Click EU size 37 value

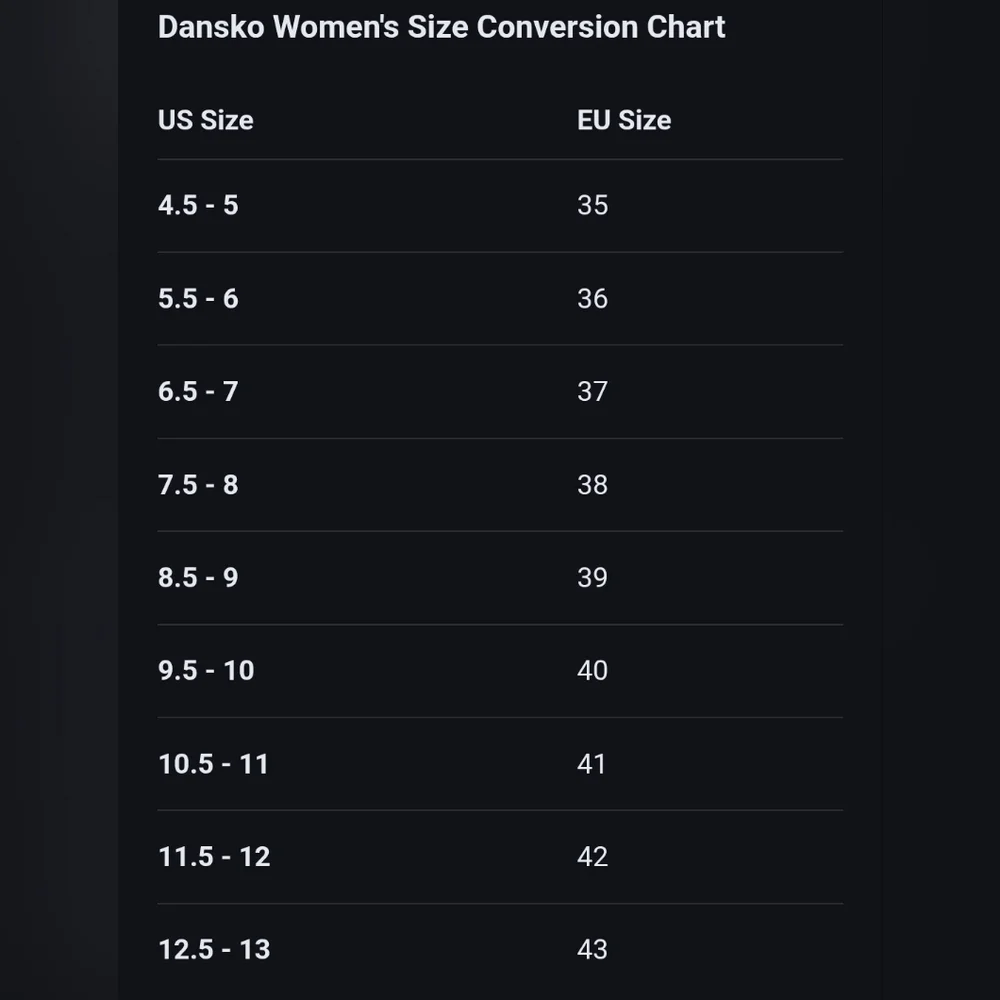(592, 392)
